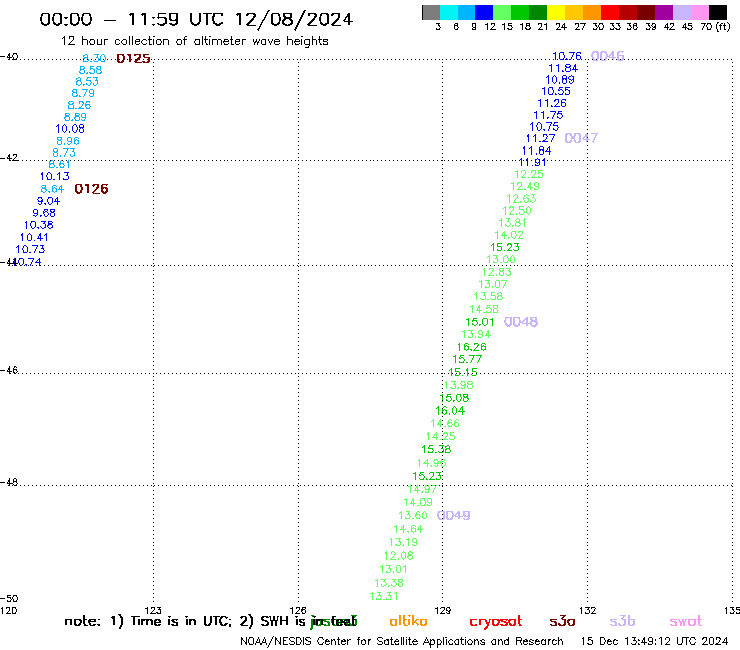The image size is (740, 650).
Task: Click the '70 (ft)' legend scale label
Action: coord(715,26)
